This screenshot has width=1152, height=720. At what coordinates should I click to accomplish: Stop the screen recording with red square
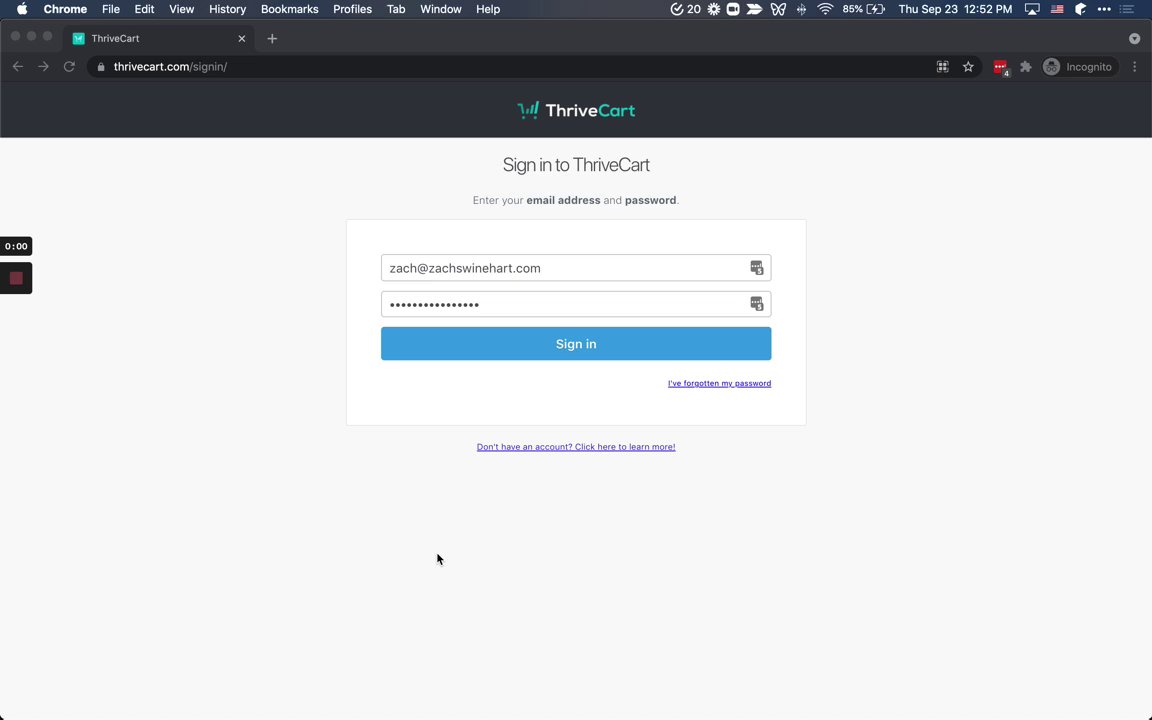[x=16, y=278]
